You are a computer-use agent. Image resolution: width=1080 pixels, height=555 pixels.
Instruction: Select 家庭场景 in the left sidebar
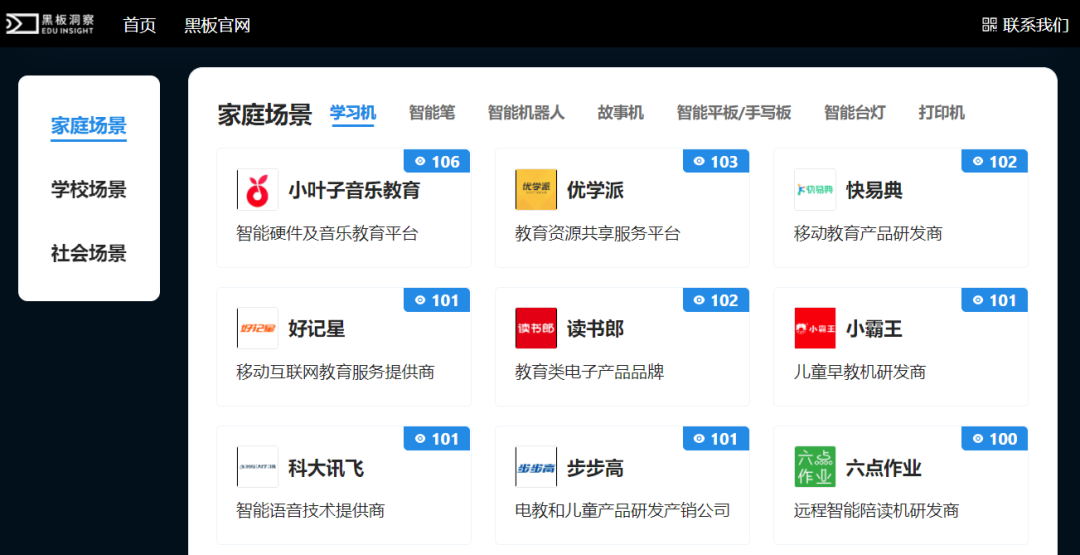[x=89, y=127]
